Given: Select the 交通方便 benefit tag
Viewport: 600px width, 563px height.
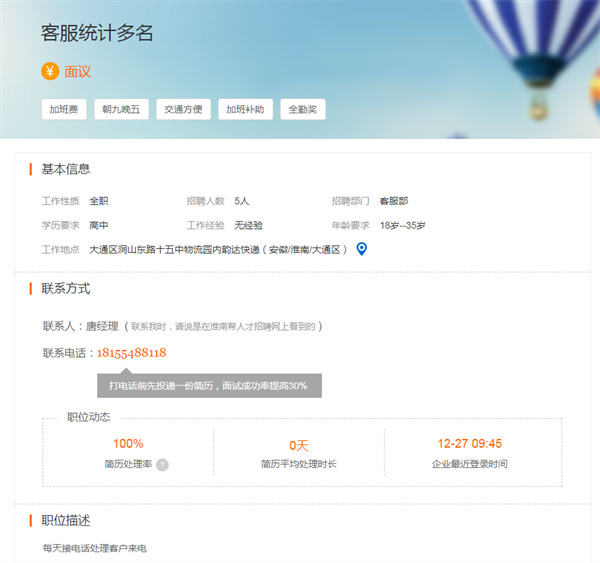Looking at the screenshot, I should click(x=183, y=109).
